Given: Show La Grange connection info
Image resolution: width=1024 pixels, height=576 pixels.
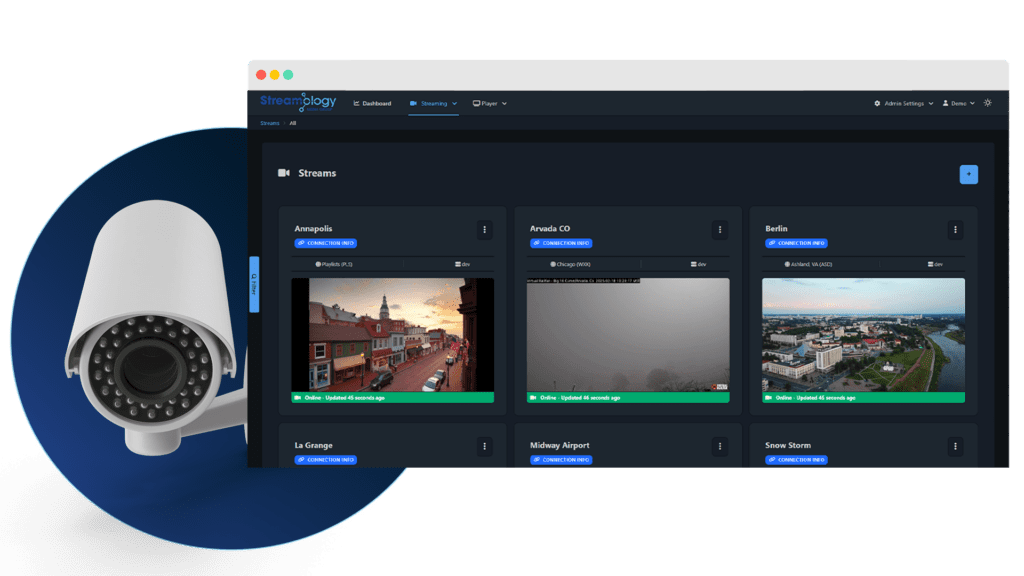Looking at the screenshot, I should click(x=325, y=460).
